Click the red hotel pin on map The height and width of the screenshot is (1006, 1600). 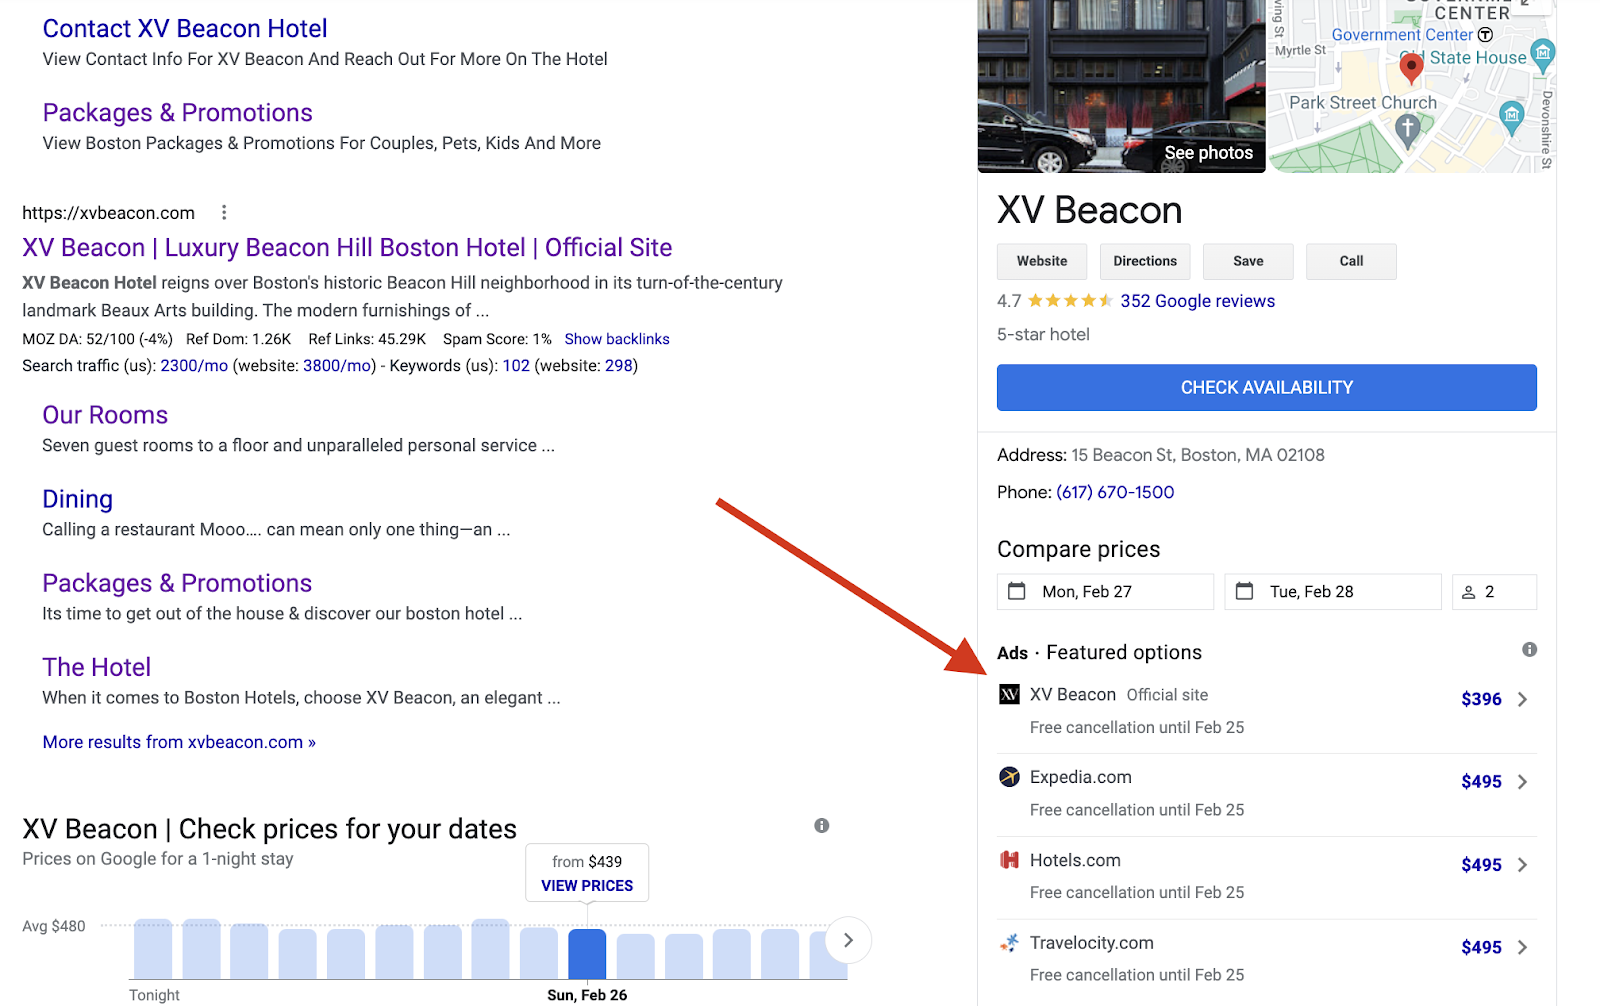tap(1411, 68)
